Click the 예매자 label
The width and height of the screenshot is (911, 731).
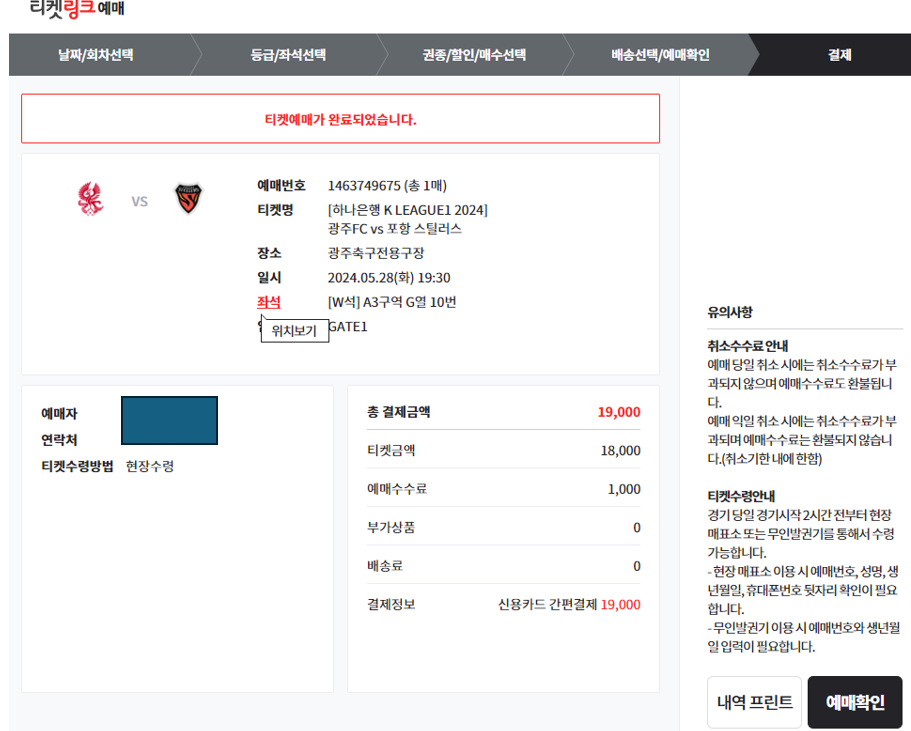coord(59,414)
